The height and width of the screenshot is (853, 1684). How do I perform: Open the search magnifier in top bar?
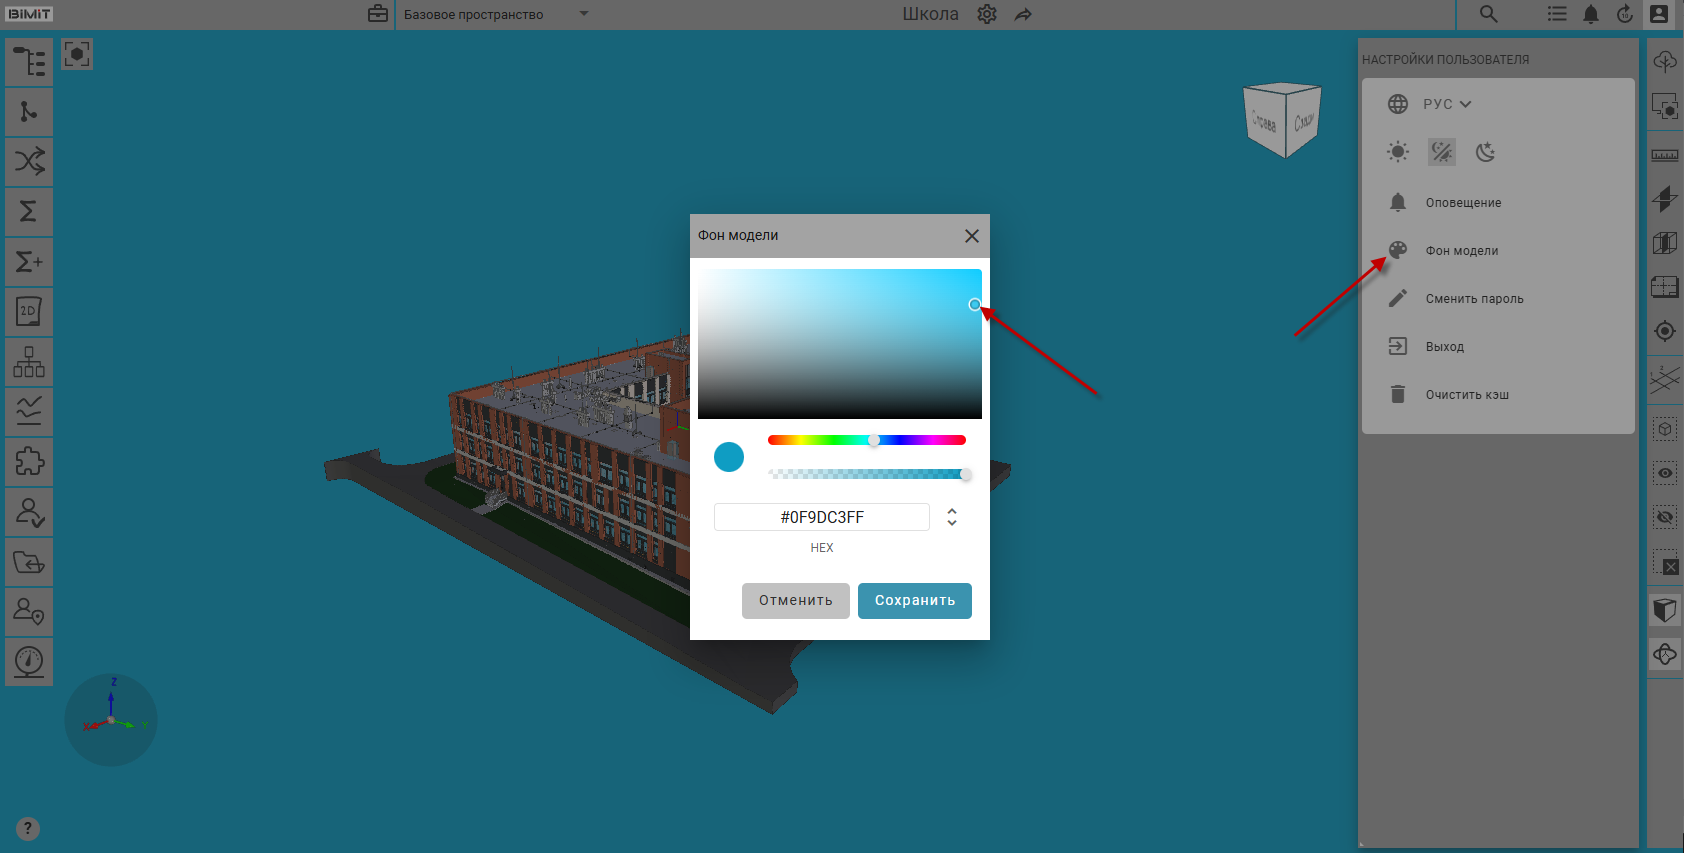(1489, 14)
